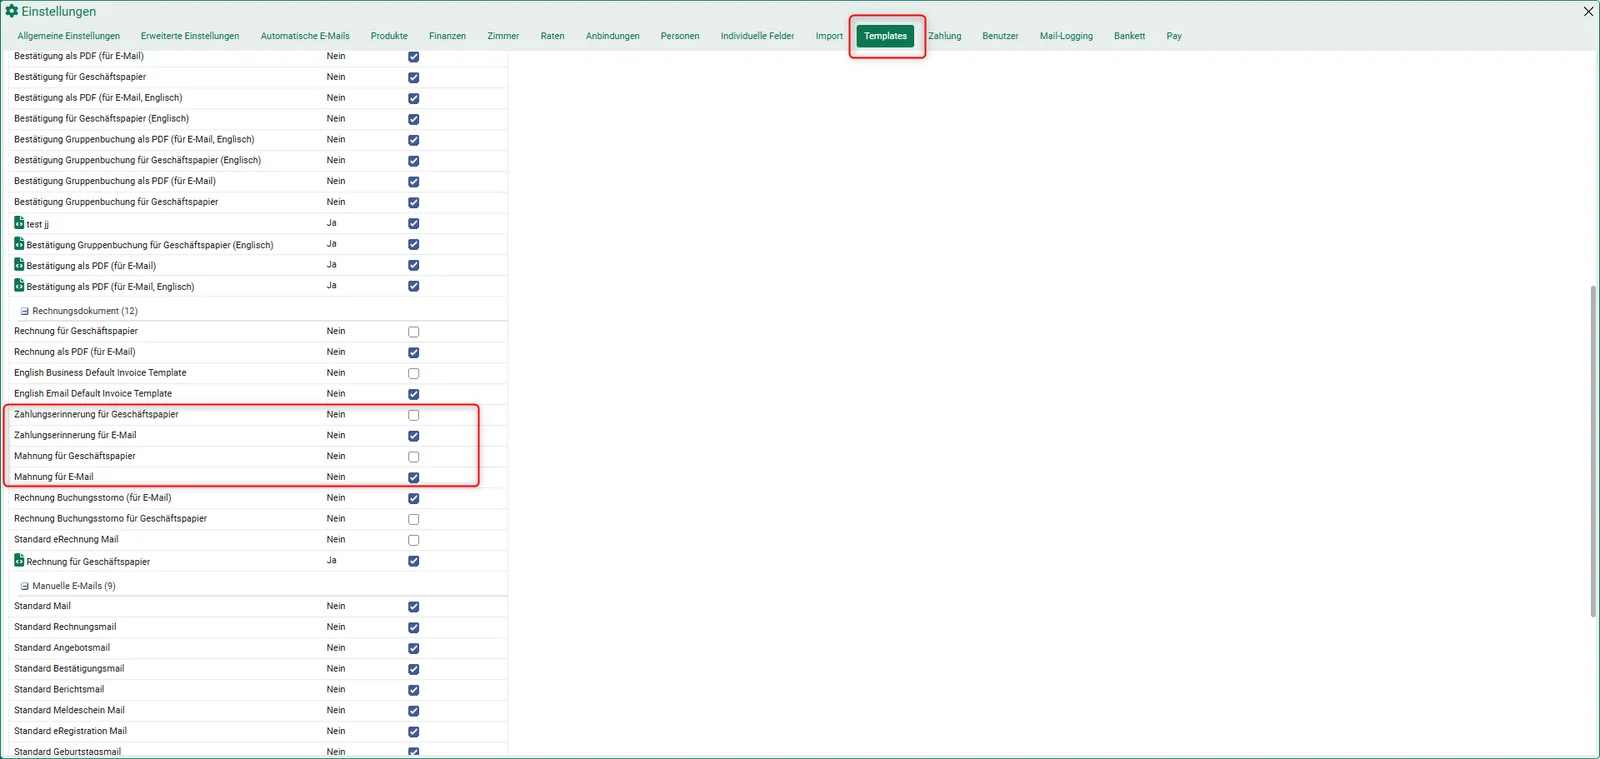Image resolution: width=1600 pixels, height=759 pixels.
Task: Uncheck the Standard Angebotsmail checkbox
Action: [414, 648]
